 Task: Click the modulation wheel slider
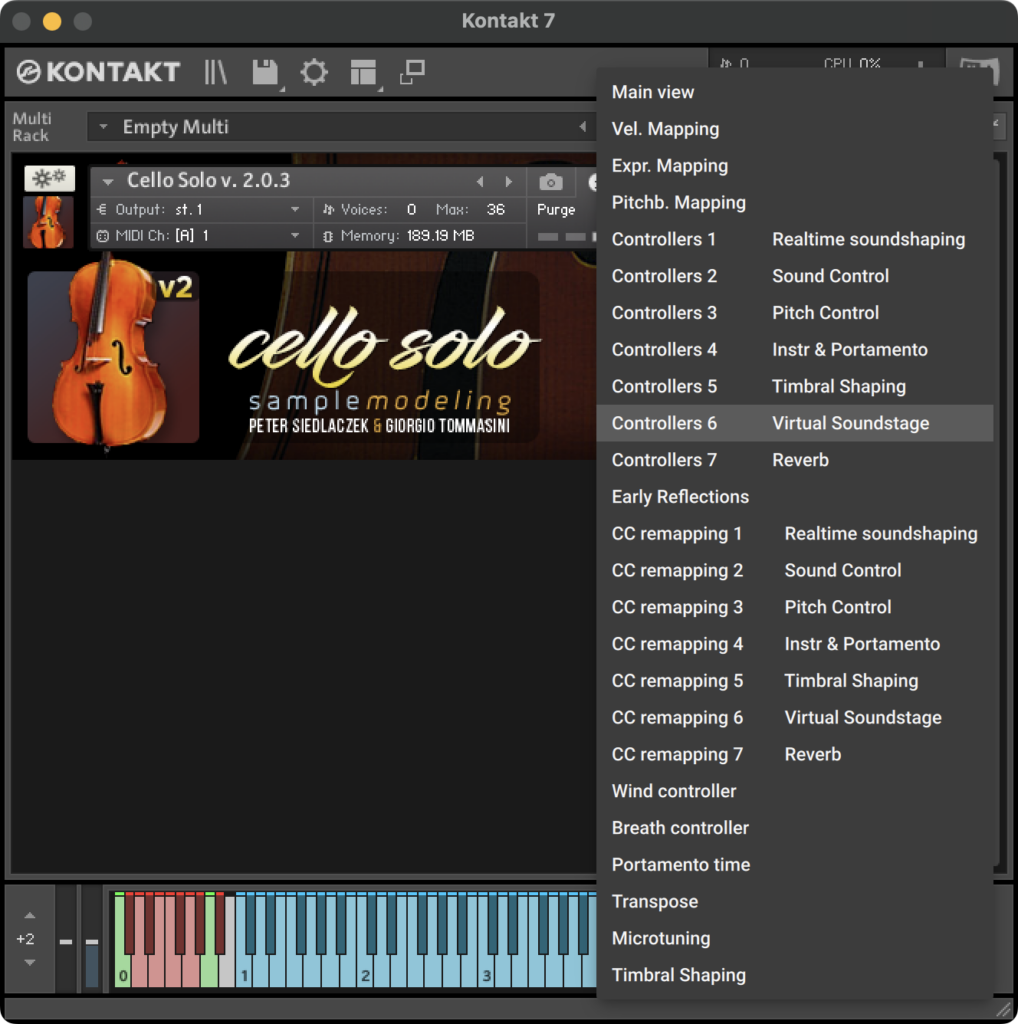[92, 940]
